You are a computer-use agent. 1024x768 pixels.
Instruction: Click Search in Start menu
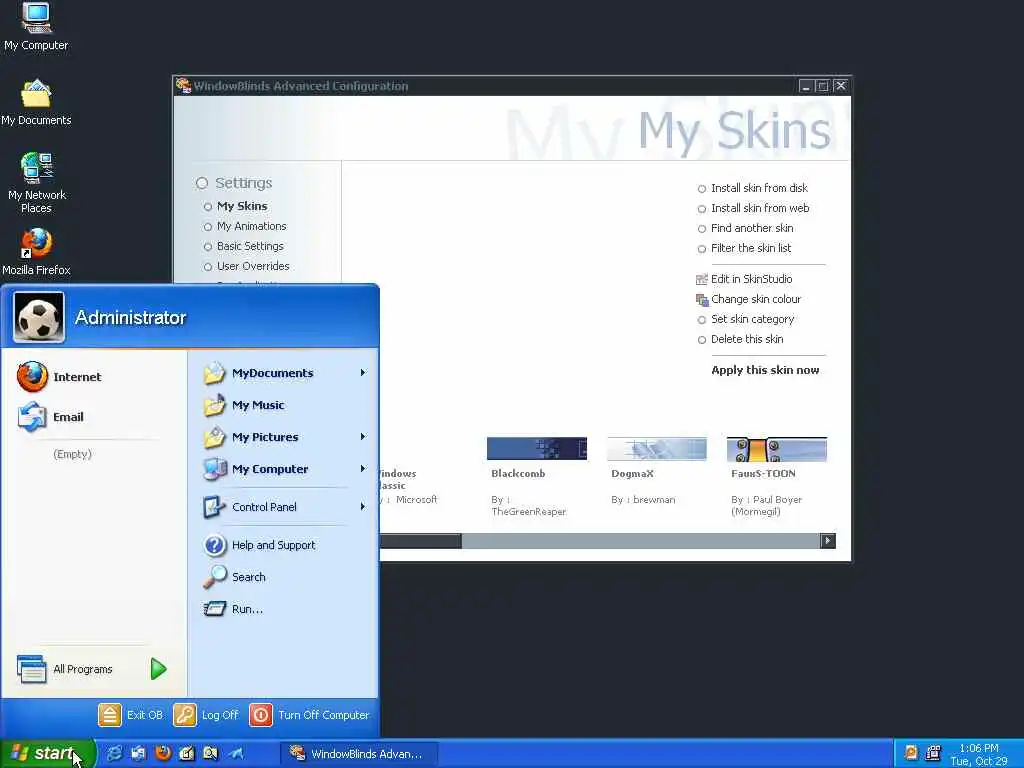click(234, 577)
